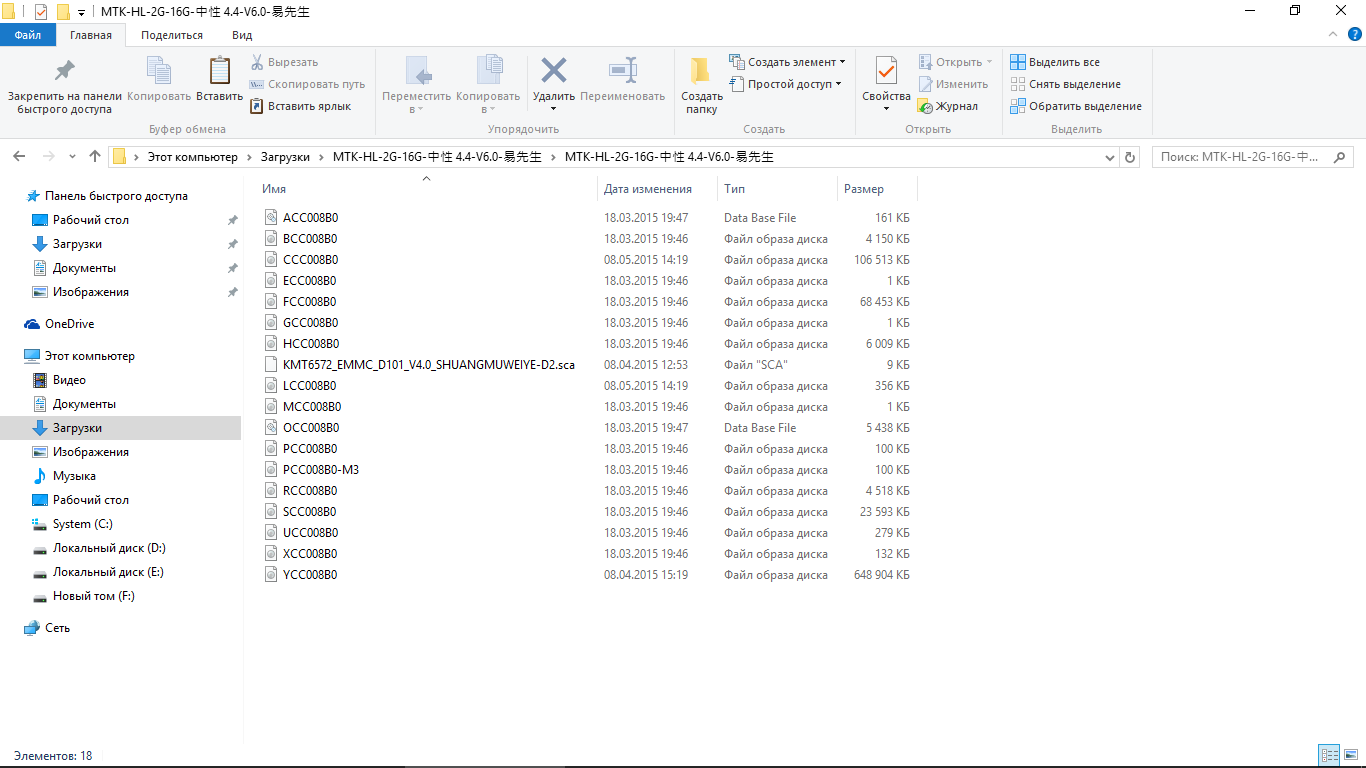Expand recent locations arrow next to Forward
This screenshot has height=768, width=1366.
[72, 157]
